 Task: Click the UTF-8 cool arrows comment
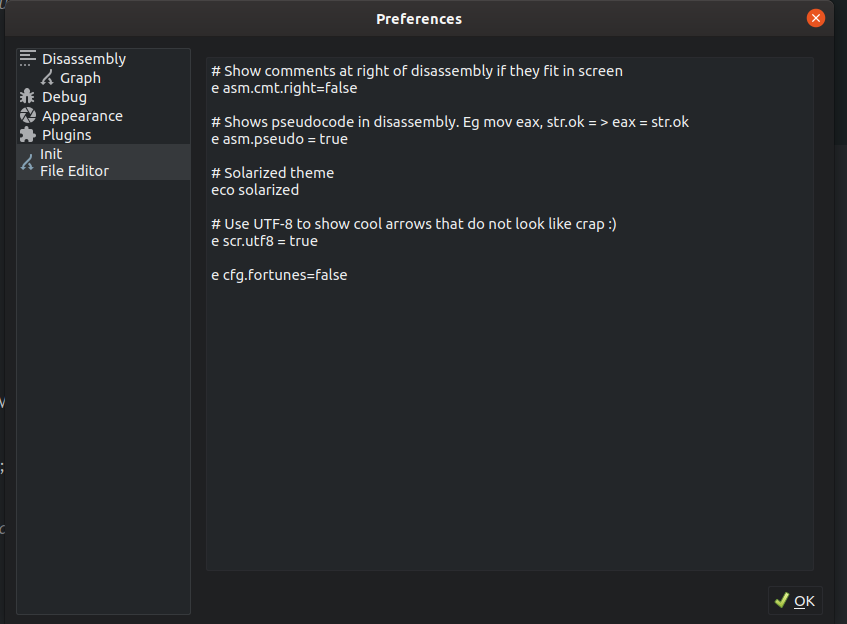click(414, 224)
